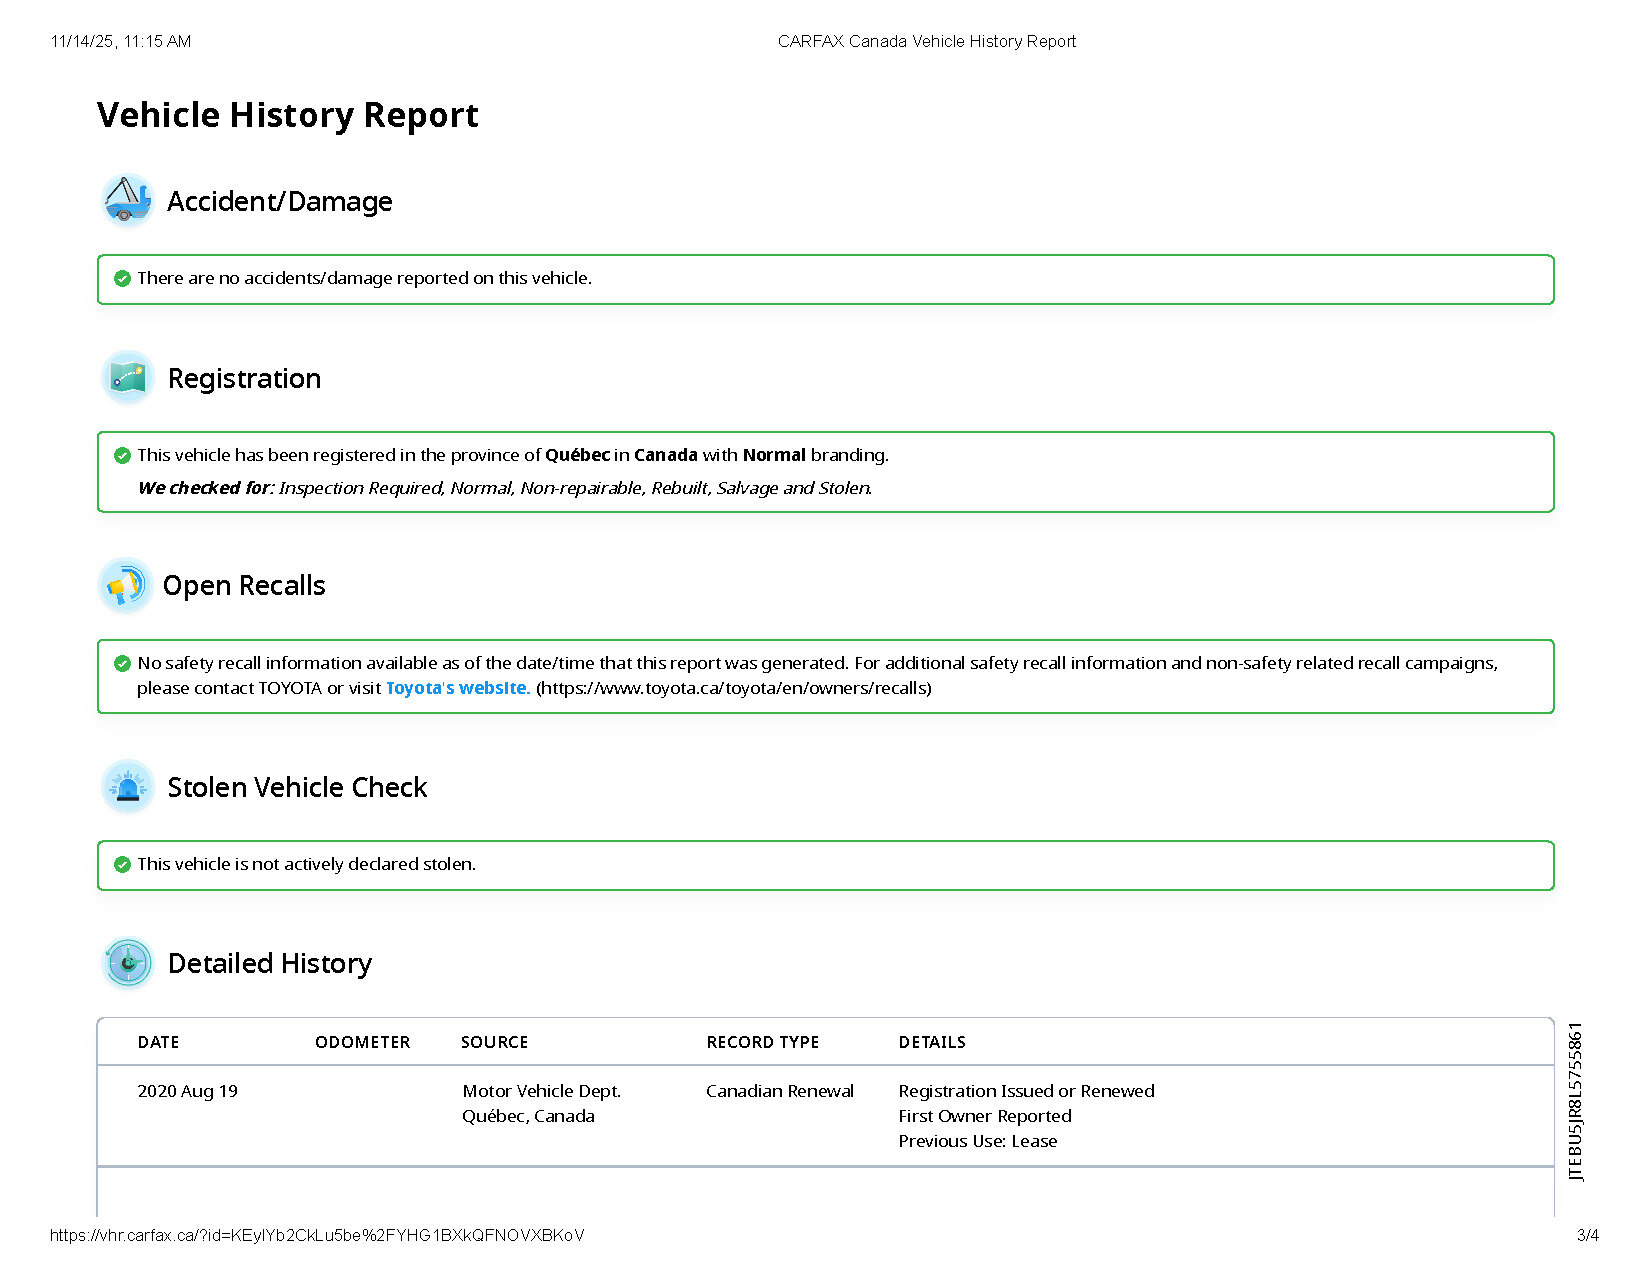The width and height of the screenshot is (1650, 1275).
Task: Click the vhr.carfax.ca URL in footer
Action: 317,1235
